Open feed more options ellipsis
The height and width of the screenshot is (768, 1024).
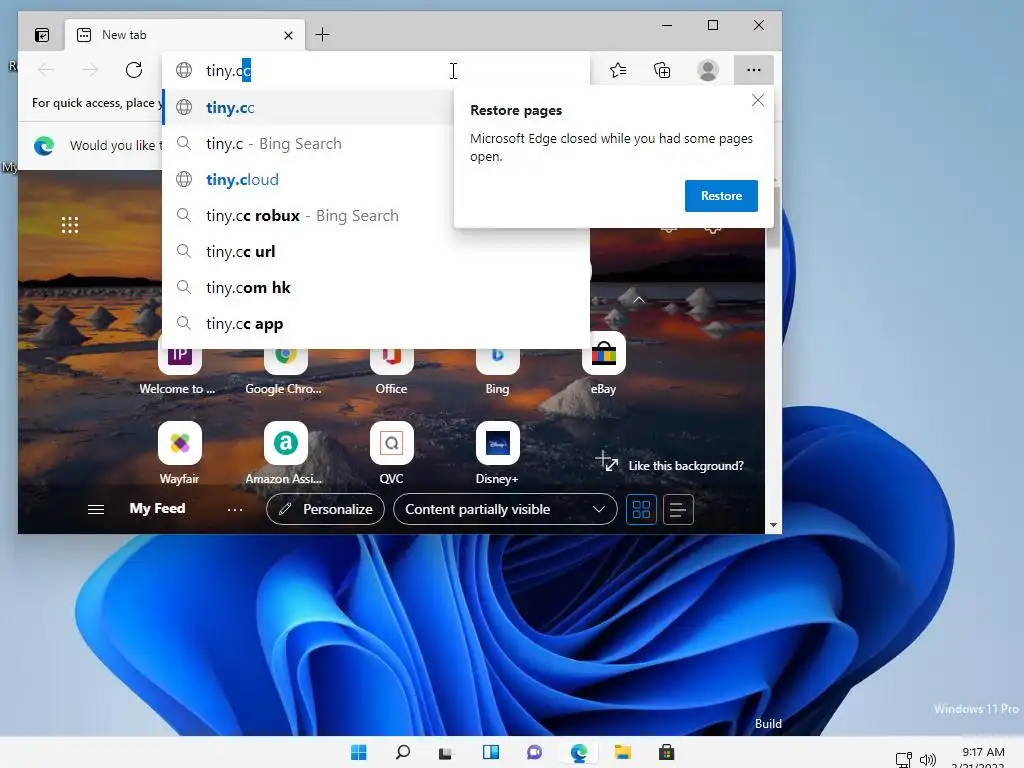[234, 509]
